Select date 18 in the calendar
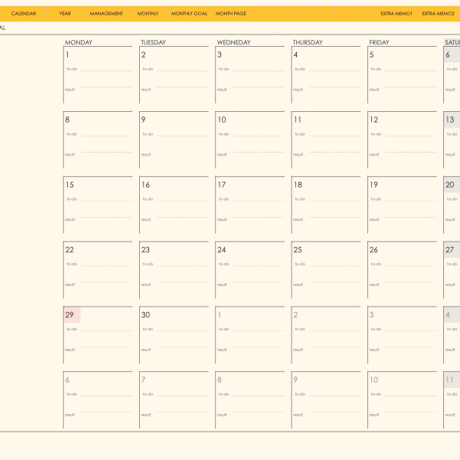This screenshot has height=460, width=460. [298, 185]
